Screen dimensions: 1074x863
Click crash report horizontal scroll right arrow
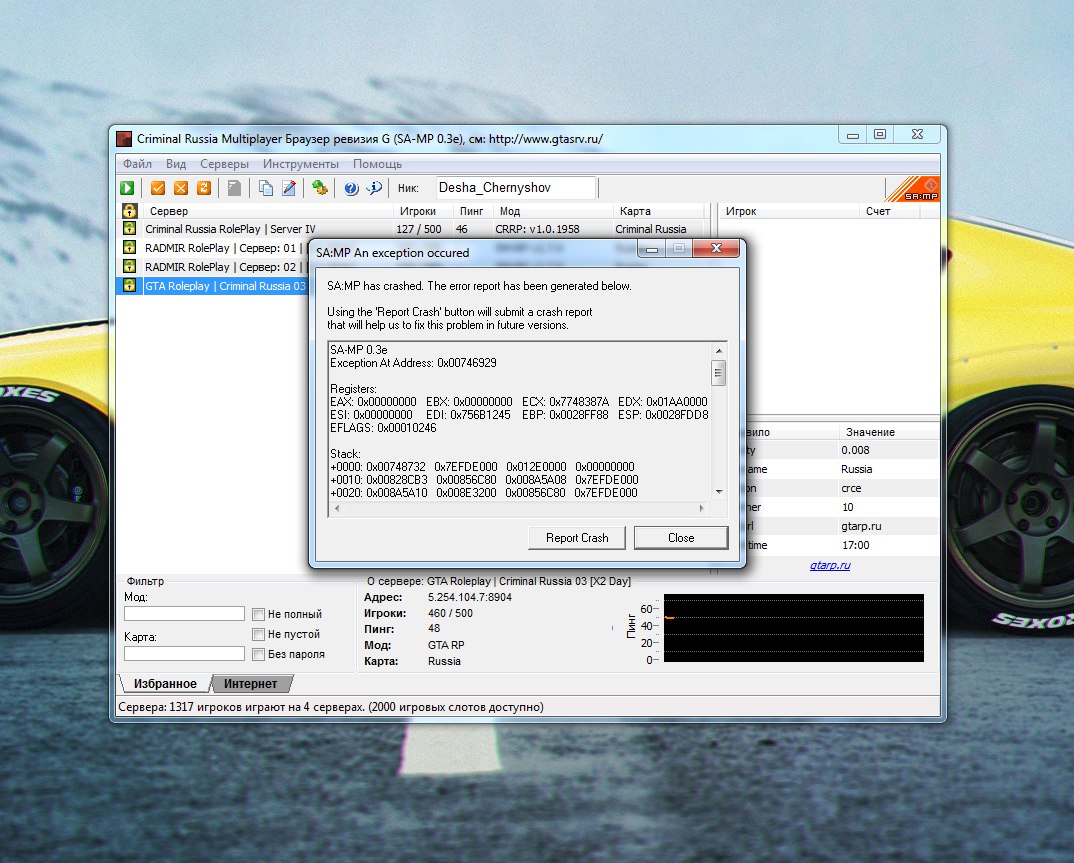click(x=701, y=508)
